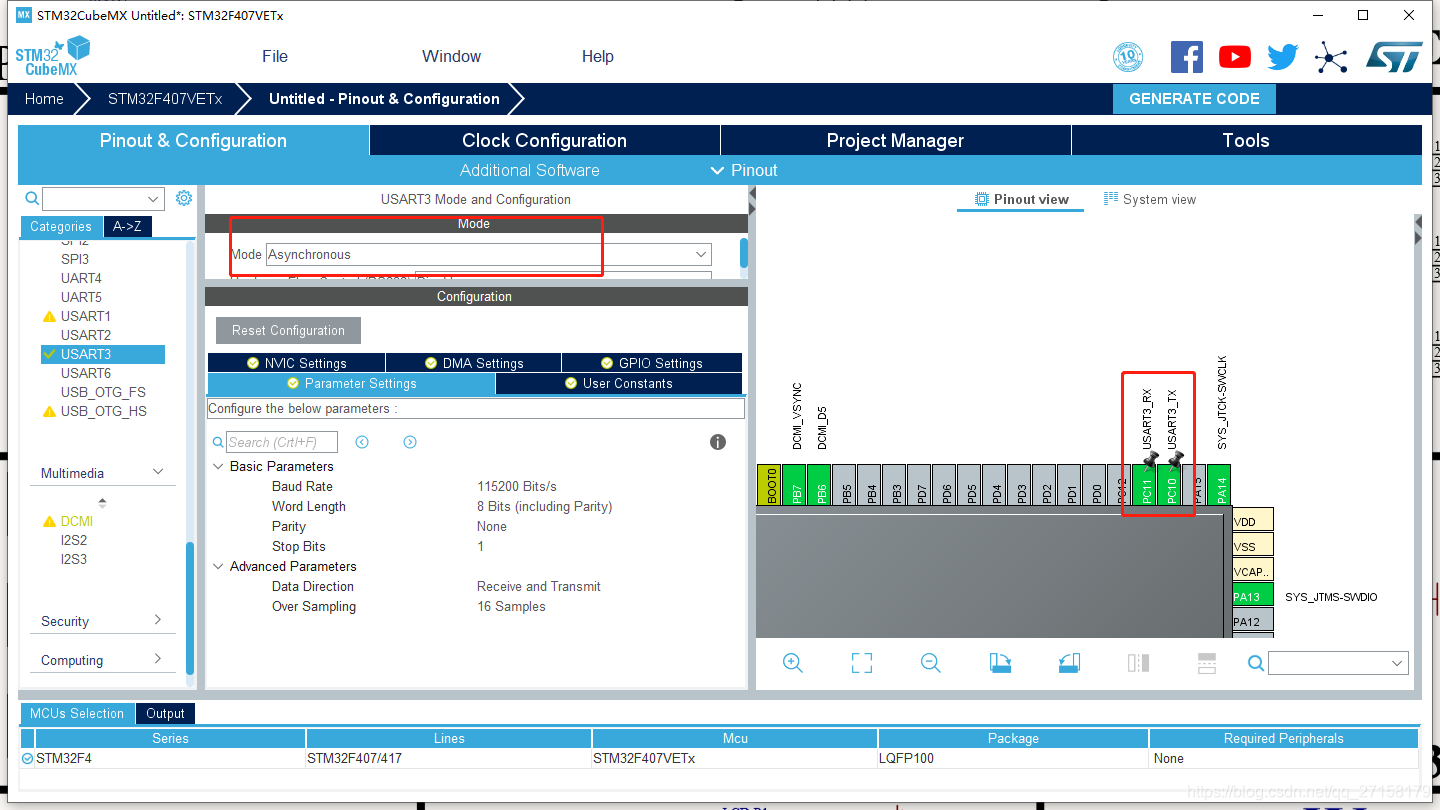Expand the Computing category
Screen dimensions: 1440x810
(x=157, y=659)
